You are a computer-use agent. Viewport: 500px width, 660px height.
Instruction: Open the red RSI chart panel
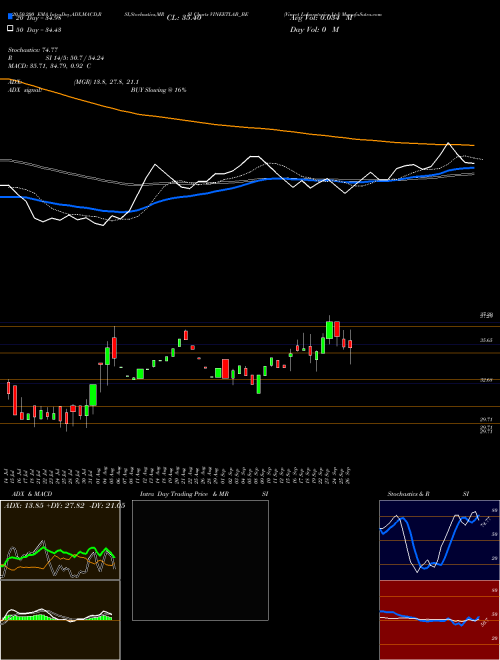[439, 620]
